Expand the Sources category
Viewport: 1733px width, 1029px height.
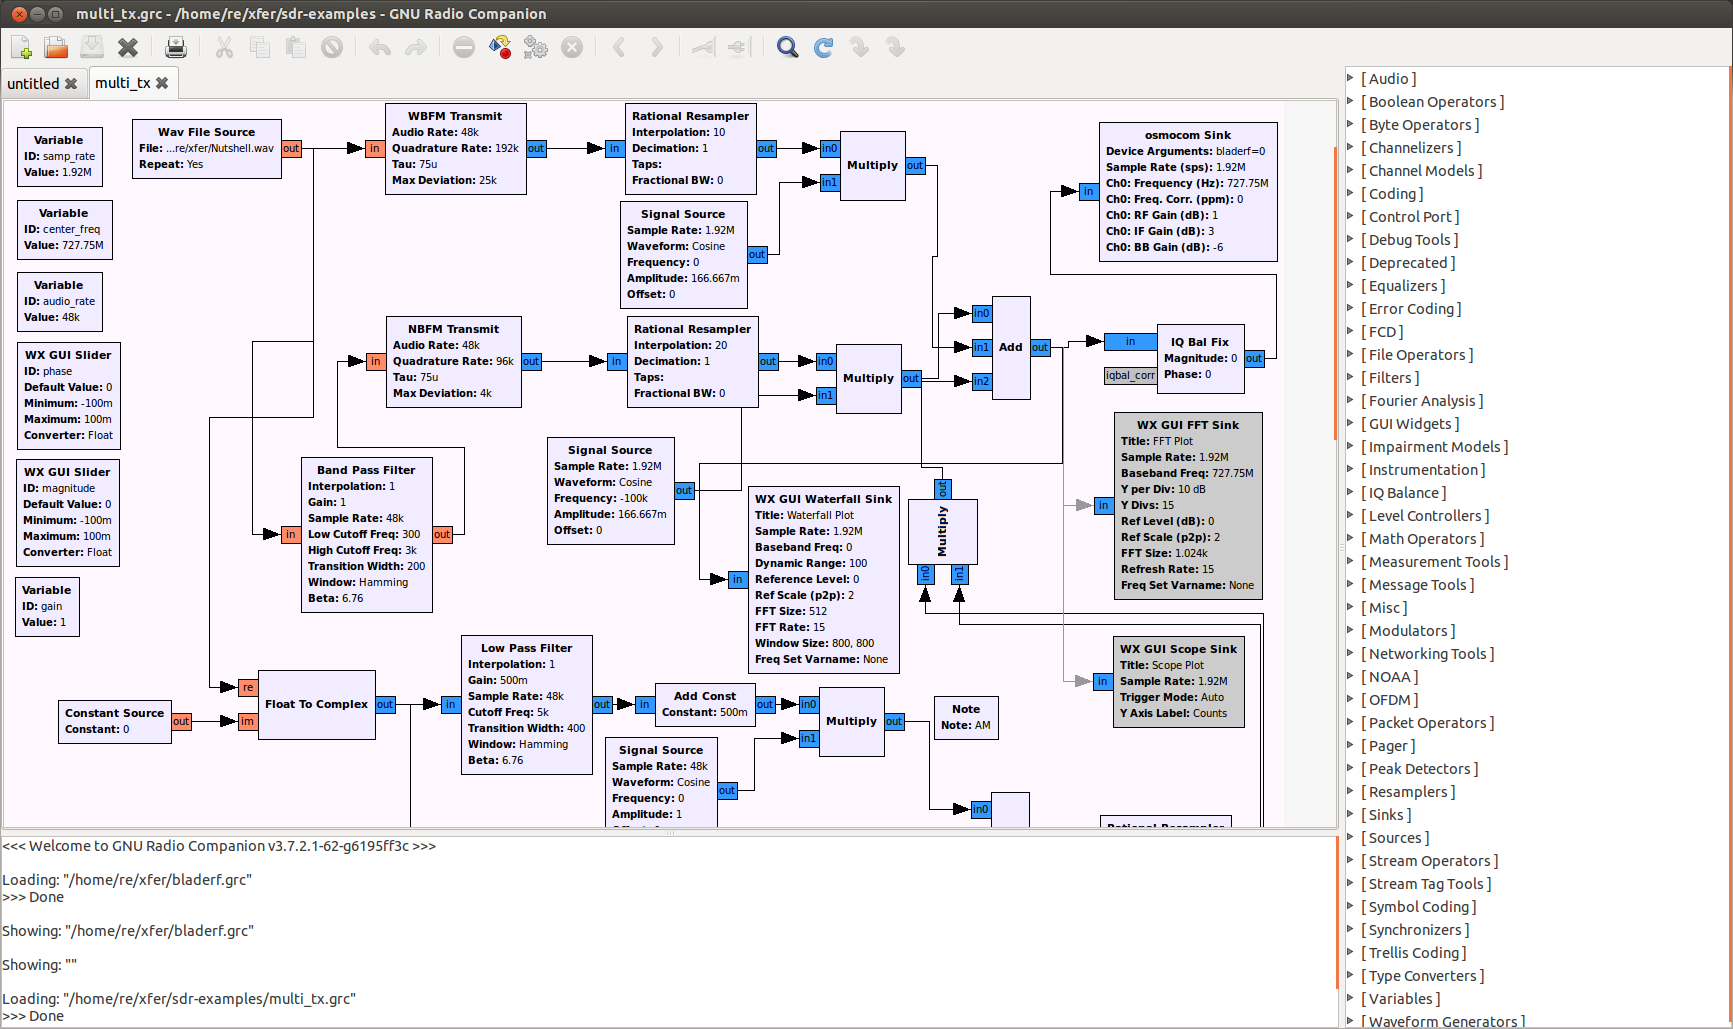1395,838
